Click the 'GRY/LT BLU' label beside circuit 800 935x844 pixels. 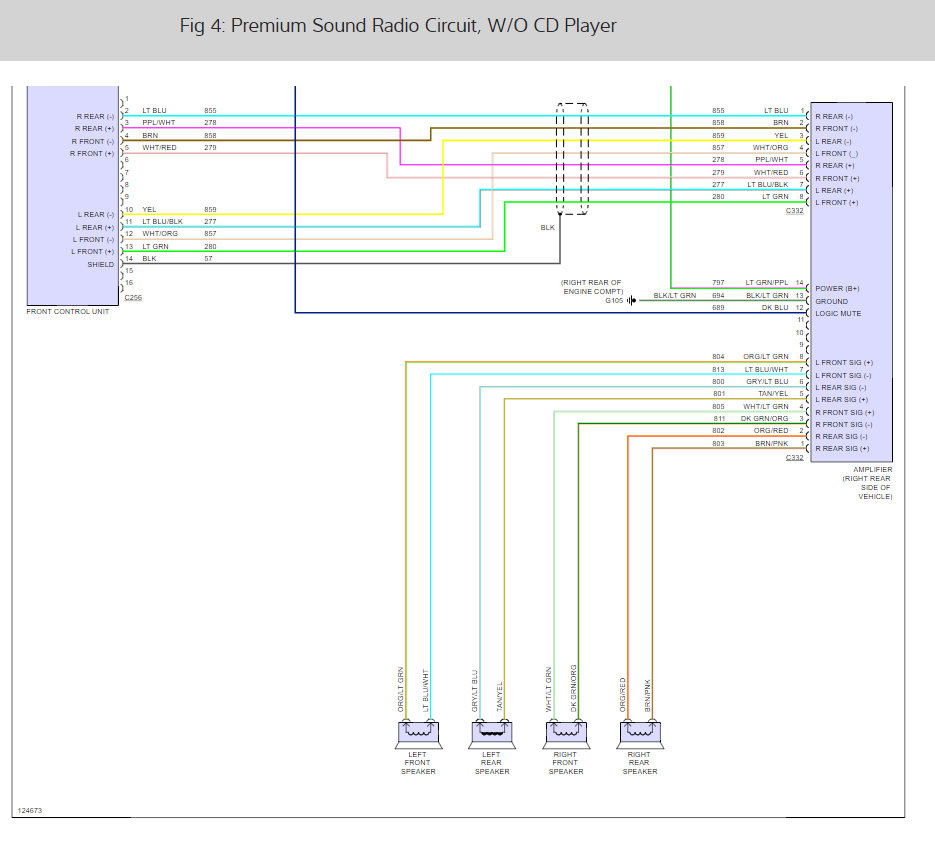(767, 382)
